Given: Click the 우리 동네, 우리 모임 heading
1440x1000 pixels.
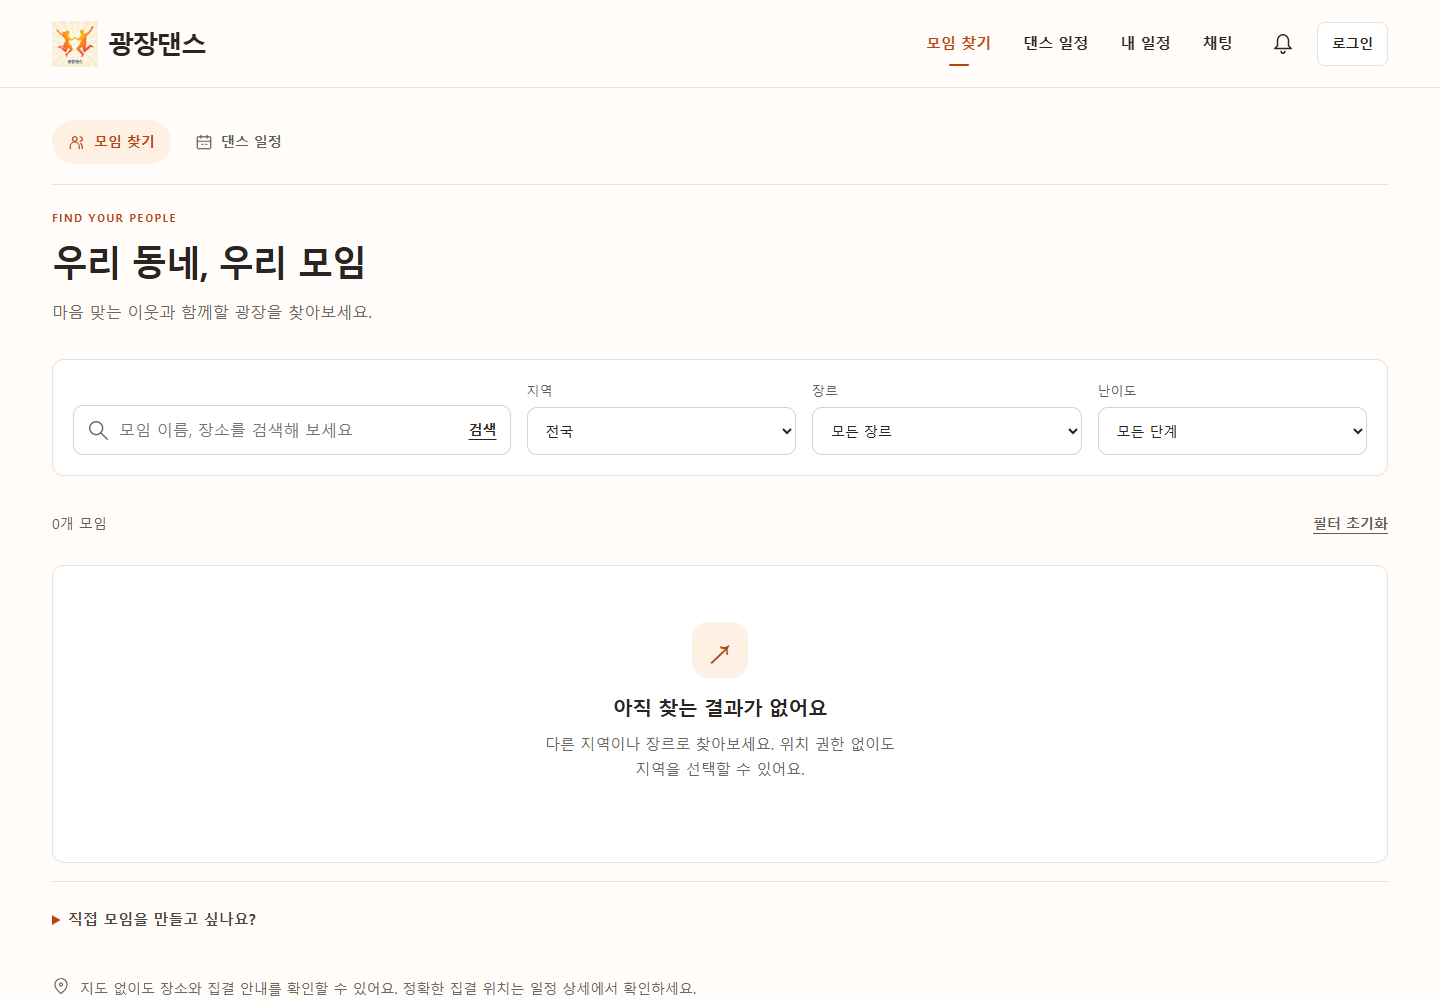Looking at the screenshot, I should [209, 262].
